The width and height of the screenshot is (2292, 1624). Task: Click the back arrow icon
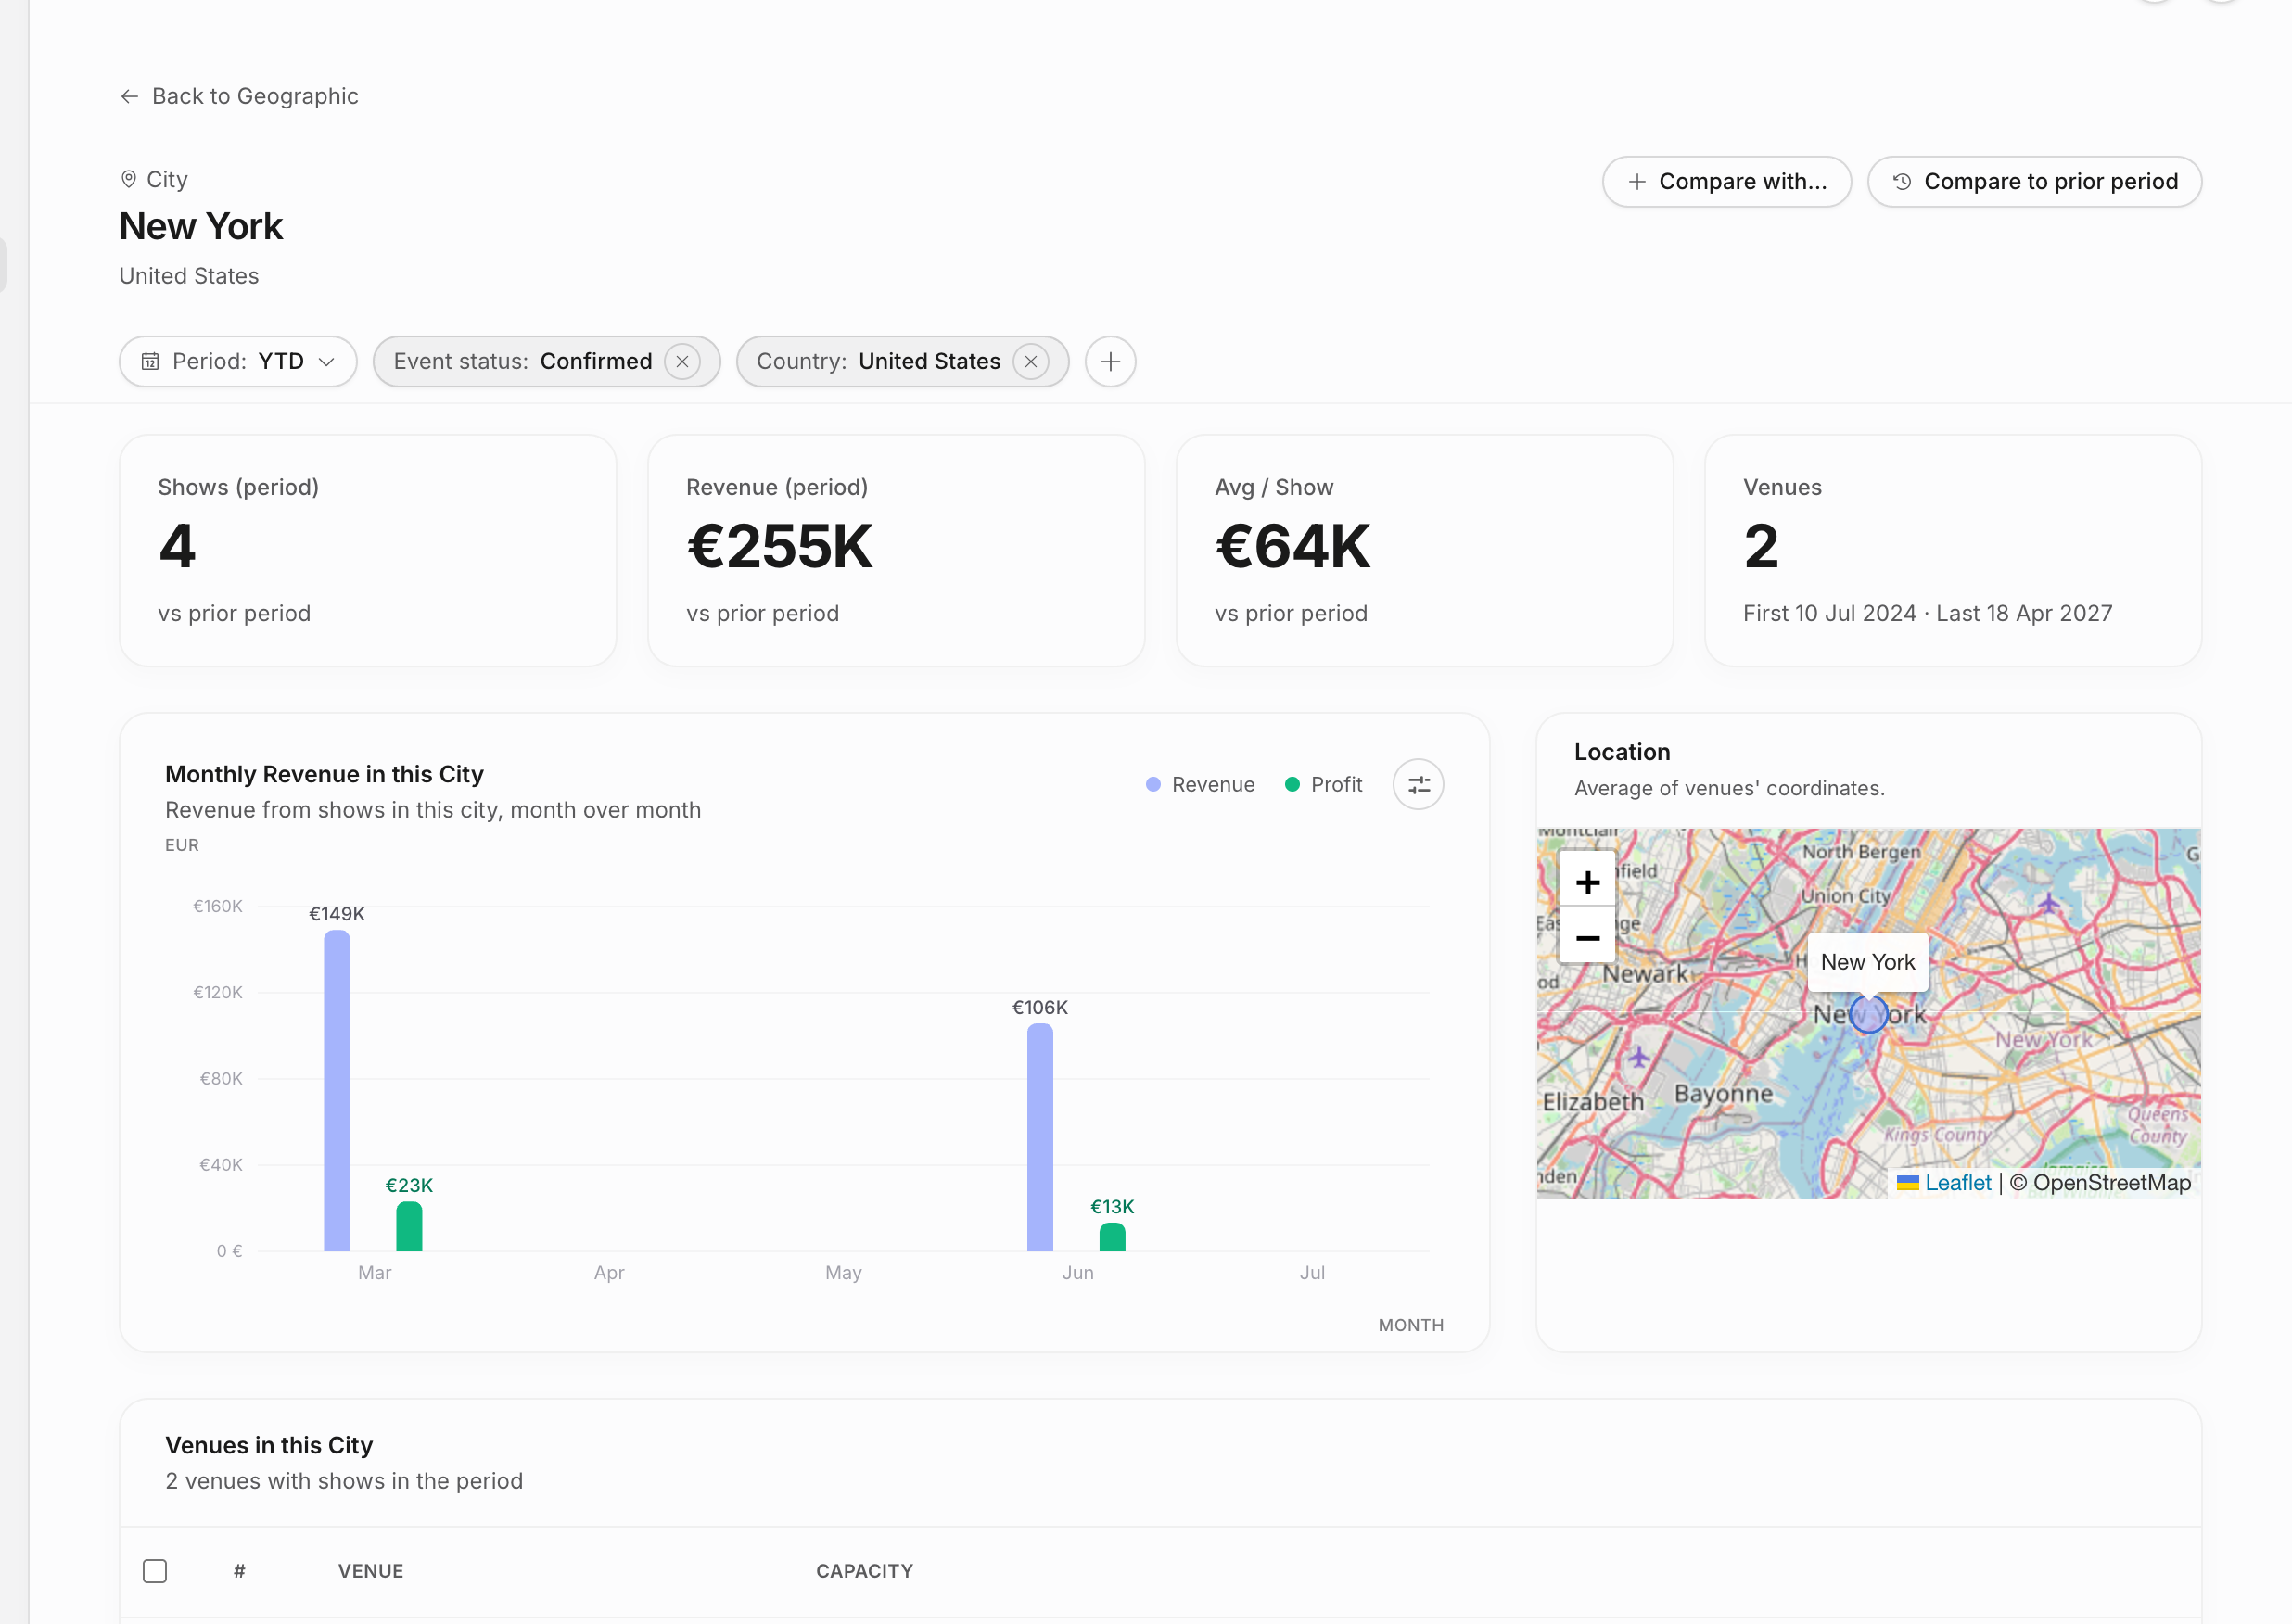click(129, 96)
